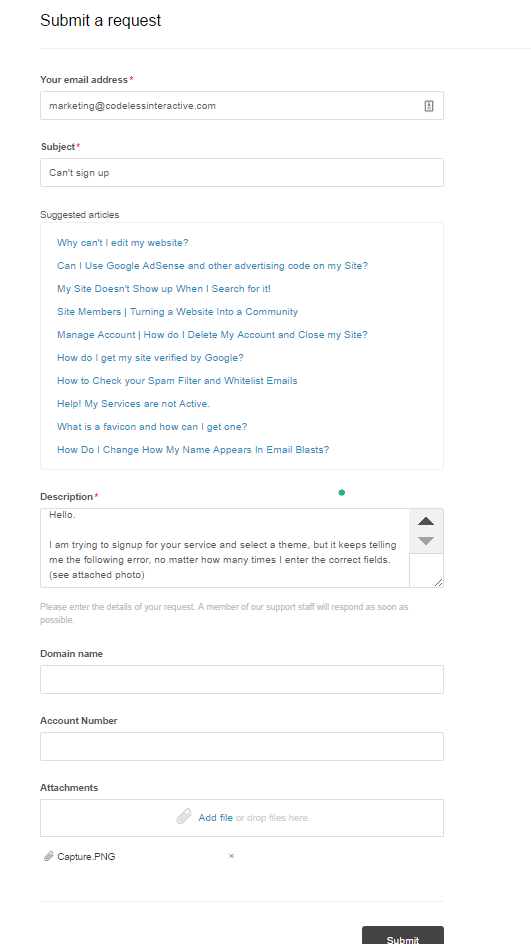The width and height of the screenshot is (531, 944).
Task: Click the description box resize handle
Action: 438,582
